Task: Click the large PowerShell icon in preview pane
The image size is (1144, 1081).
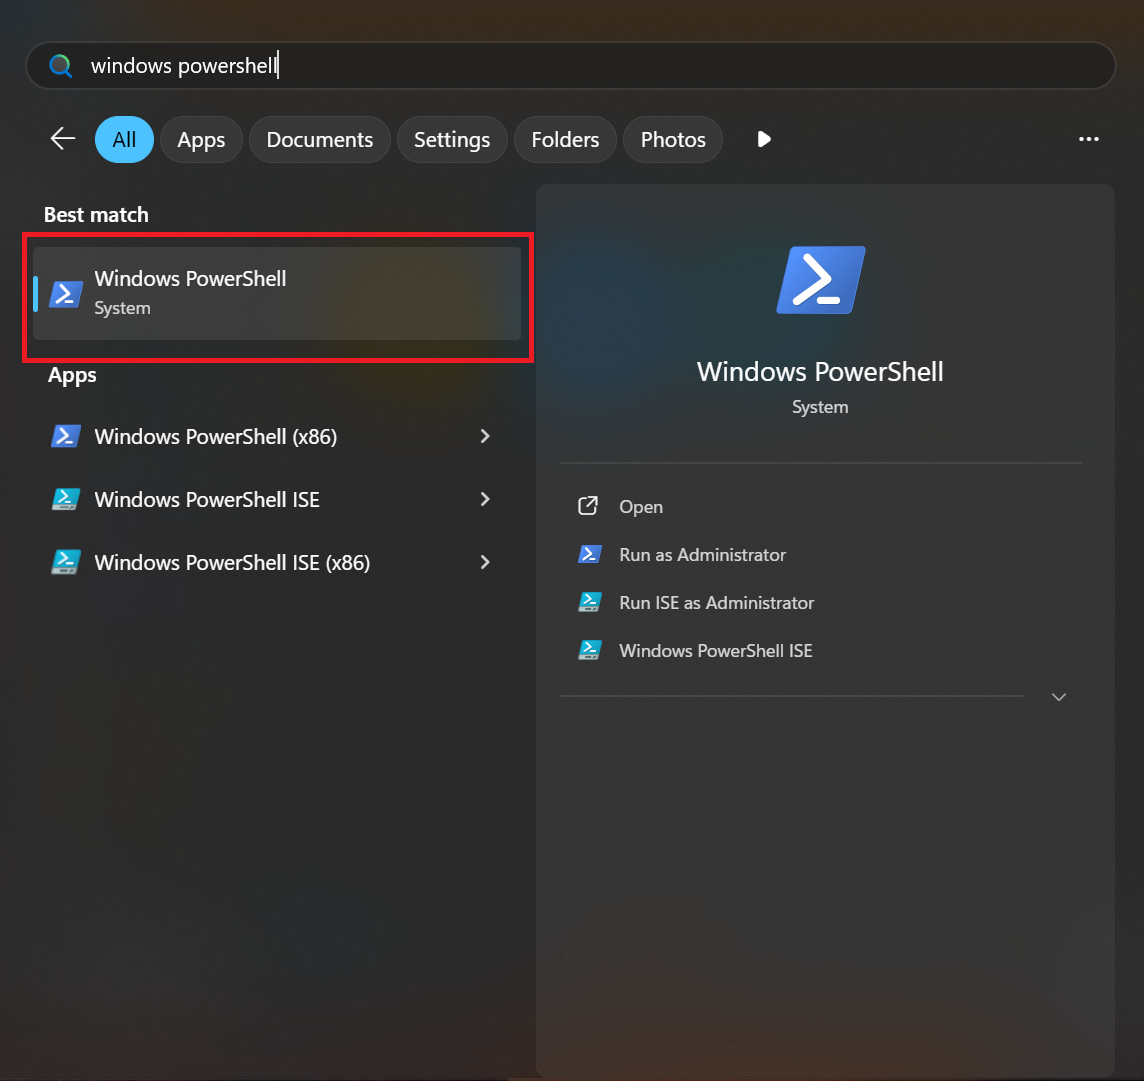Action: [x=820, y=281]
